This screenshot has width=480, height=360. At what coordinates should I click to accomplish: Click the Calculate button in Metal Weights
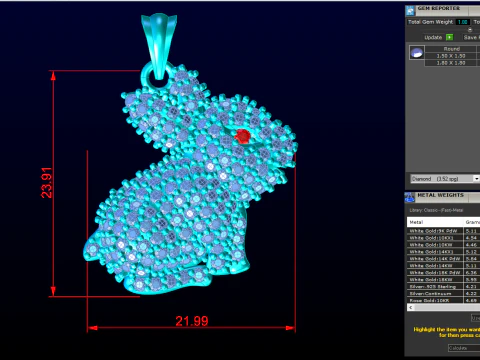tap(464, 348)
